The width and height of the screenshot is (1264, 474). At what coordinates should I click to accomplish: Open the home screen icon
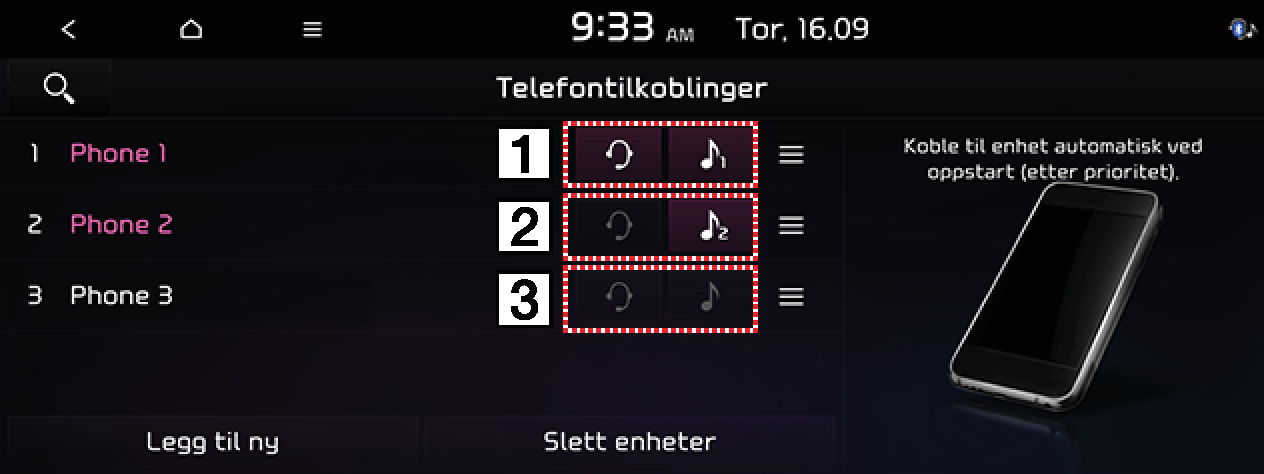click(190, 30)
